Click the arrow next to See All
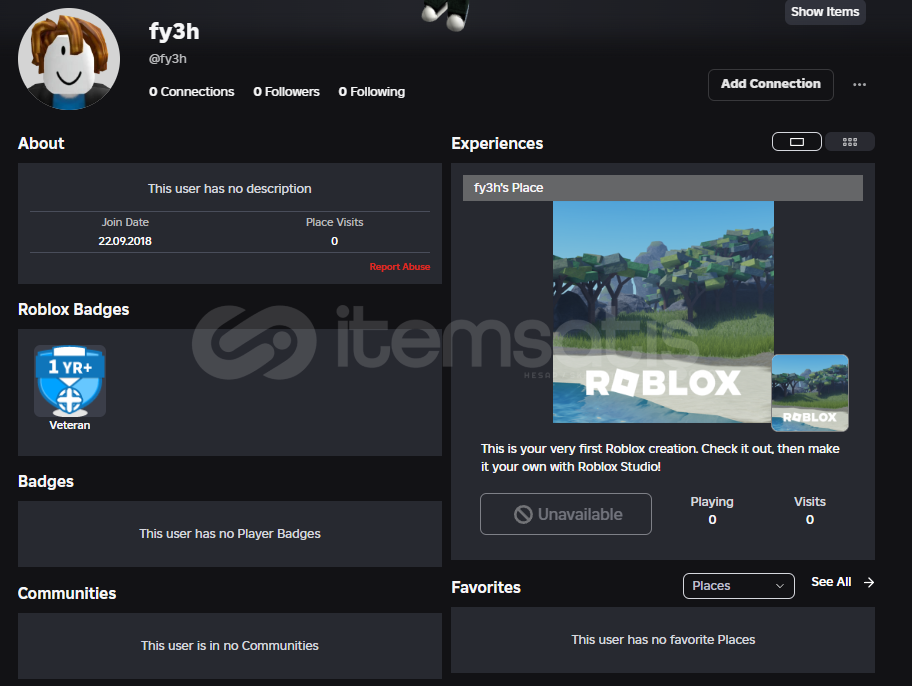The width and height of the screenshot is (912, 686). 869,582
